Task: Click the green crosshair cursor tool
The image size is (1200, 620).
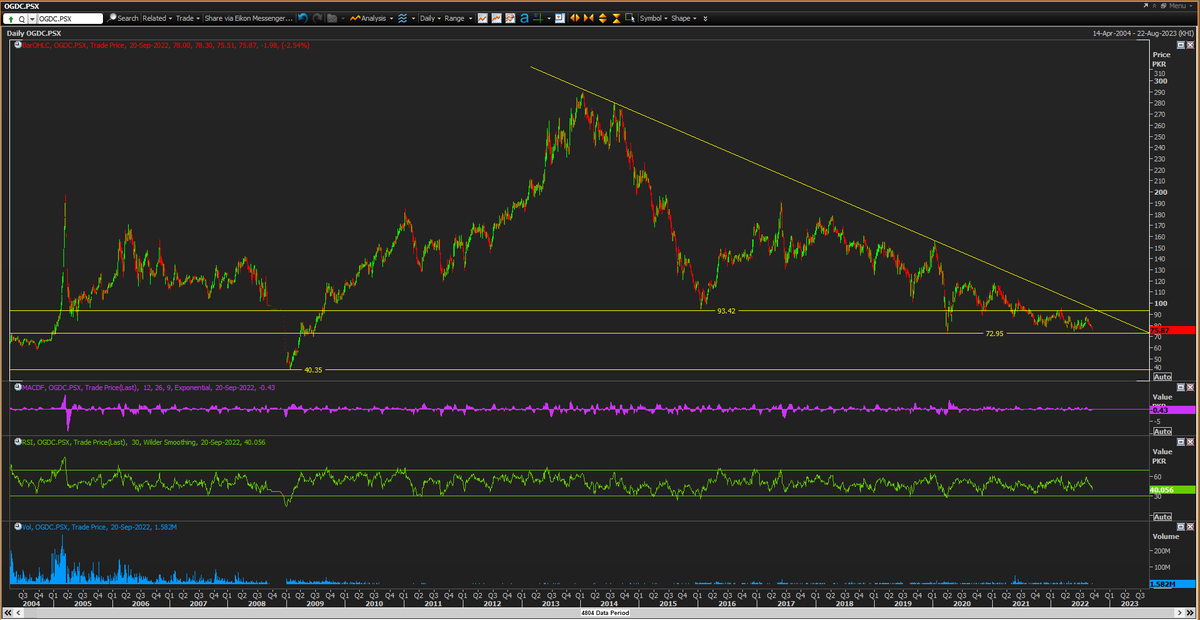Action: [540, 18]
